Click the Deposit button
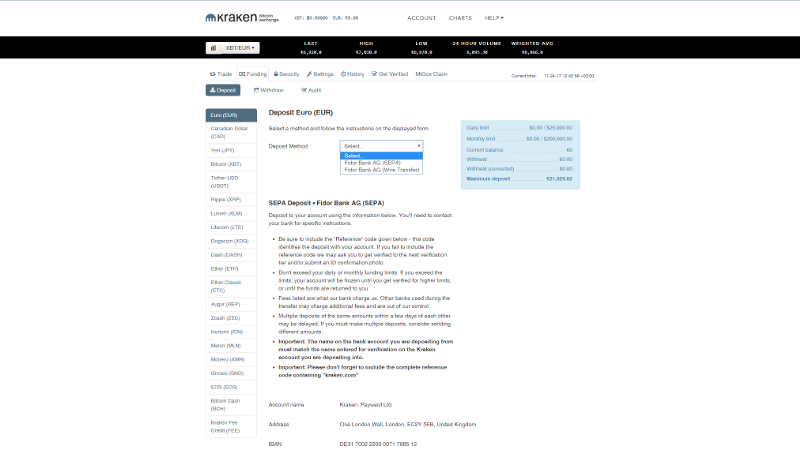The height and width of the screenshot is (453, 800). point(223,90)
